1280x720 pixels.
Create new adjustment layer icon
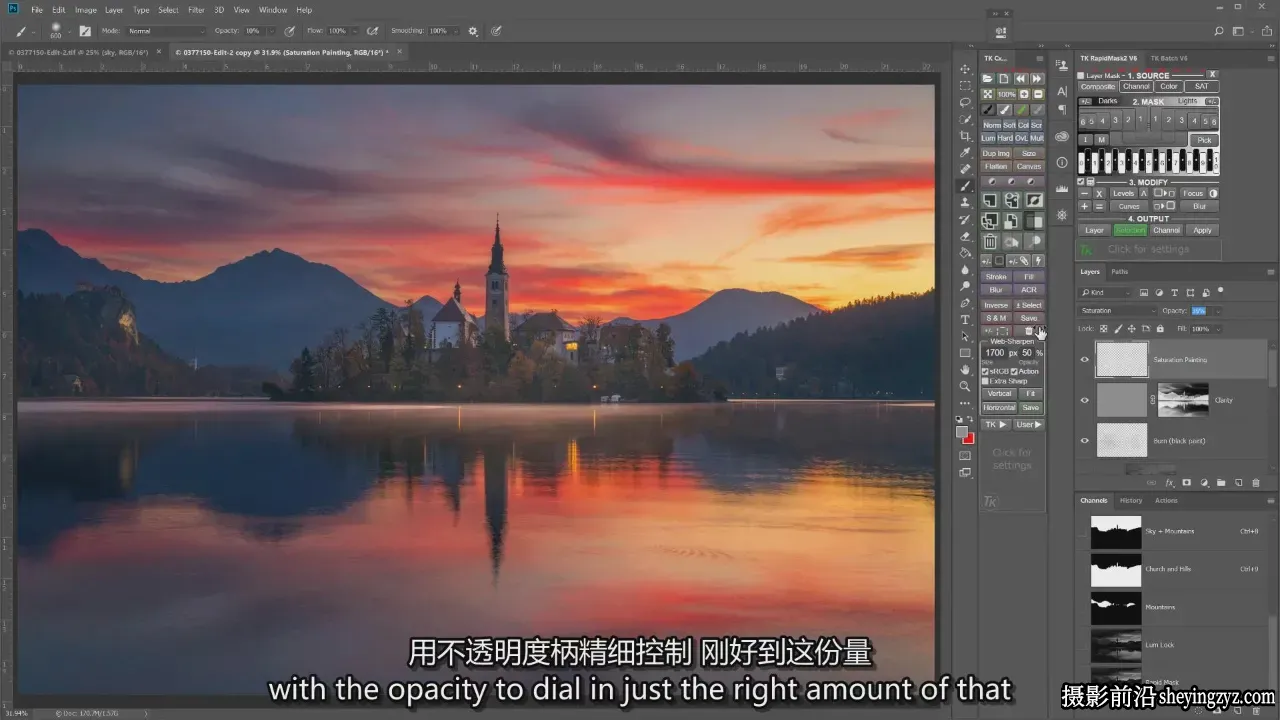tap(1204, 482)
